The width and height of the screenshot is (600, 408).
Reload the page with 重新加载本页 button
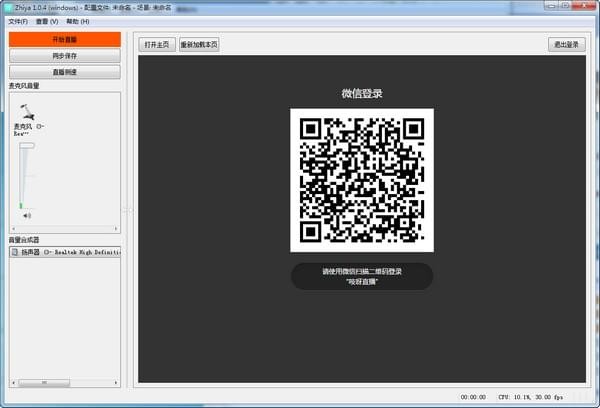click(199, 44)
